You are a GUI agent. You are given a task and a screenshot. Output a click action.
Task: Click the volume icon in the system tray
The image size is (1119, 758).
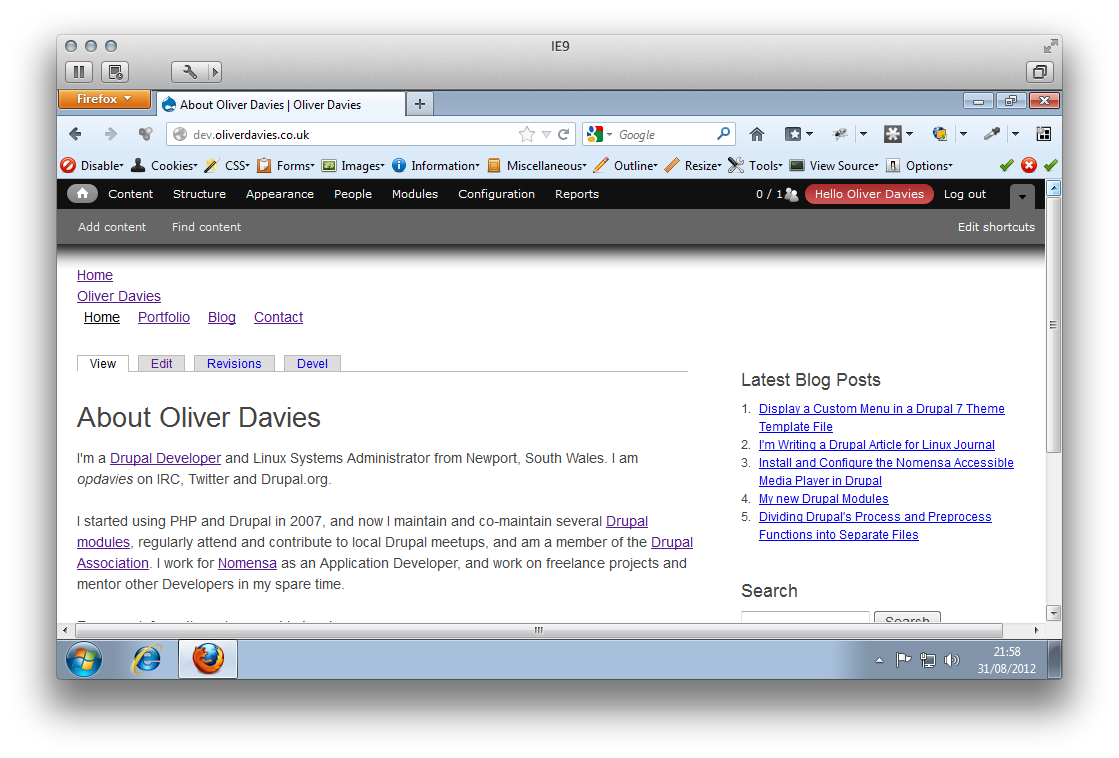[x=951, y=659]
